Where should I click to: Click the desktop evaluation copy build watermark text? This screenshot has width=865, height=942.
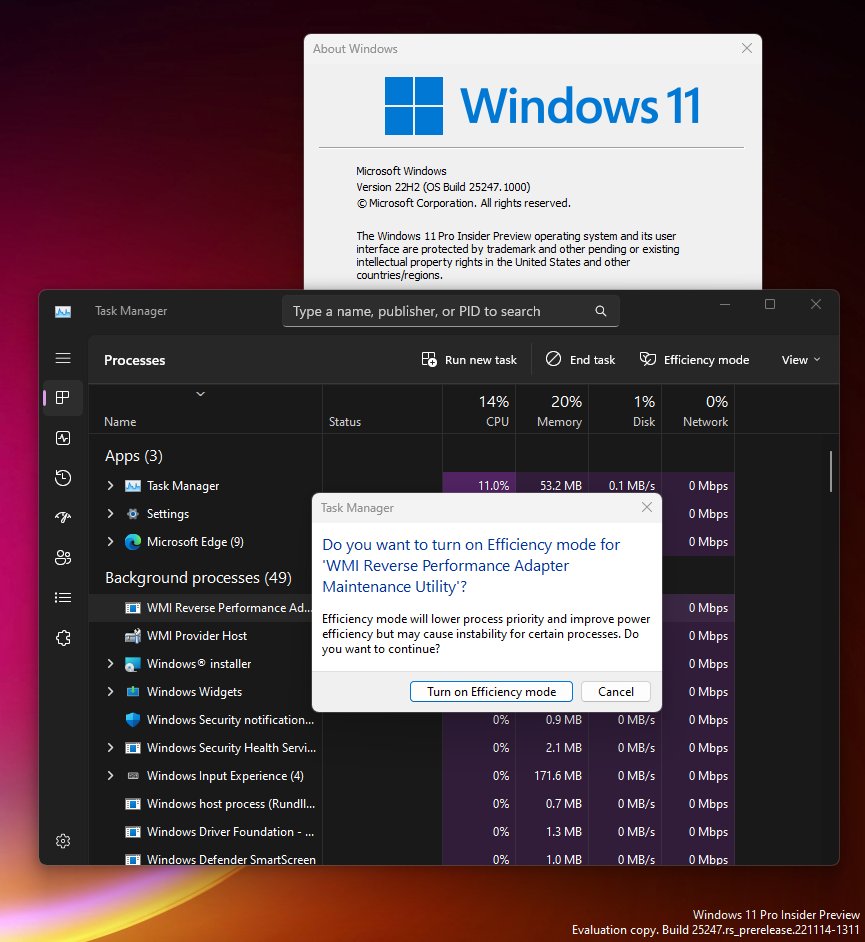pyautogui.click(x=715, y=930)
